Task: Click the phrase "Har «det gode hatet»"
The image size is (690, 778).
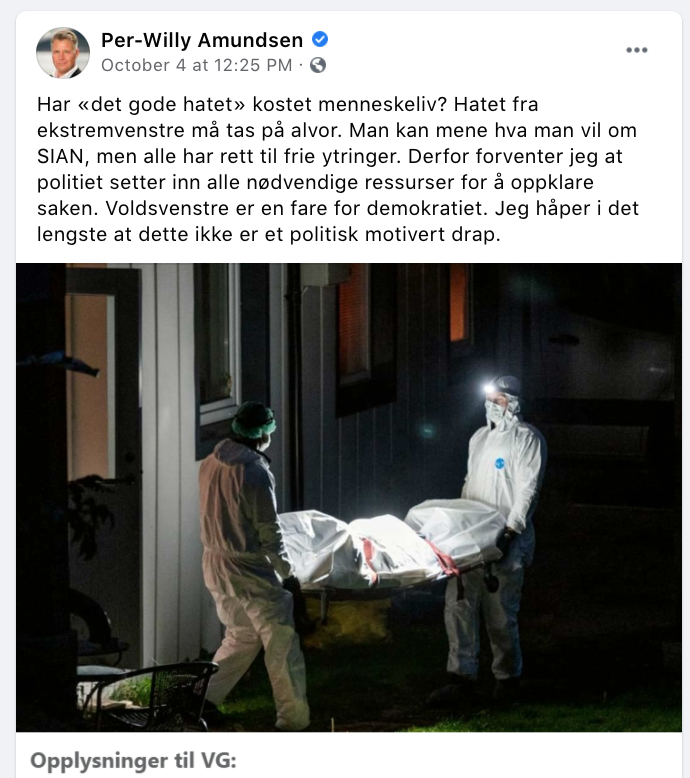Action: (141, 105)
